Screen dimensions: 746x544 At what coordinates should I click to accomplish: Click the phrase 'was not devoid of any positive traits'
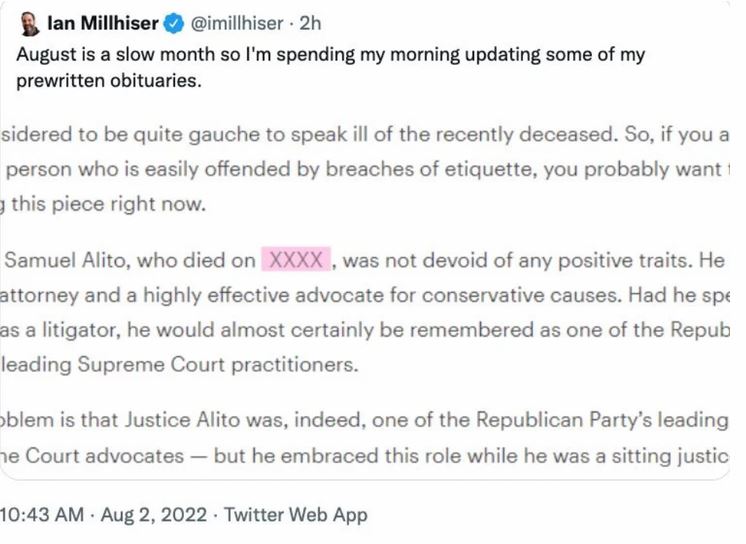pos(498,260)
